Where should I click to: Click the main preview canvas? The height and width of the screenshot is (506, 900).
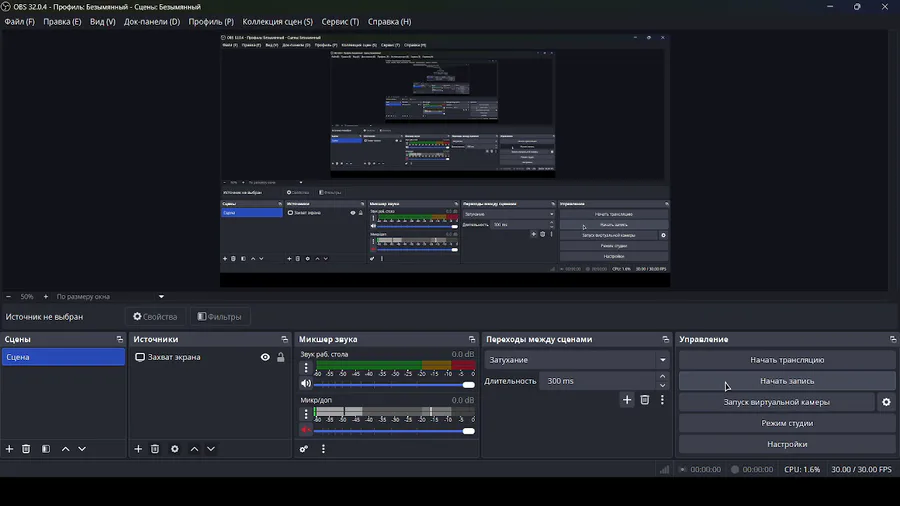(x=445, y=160)
